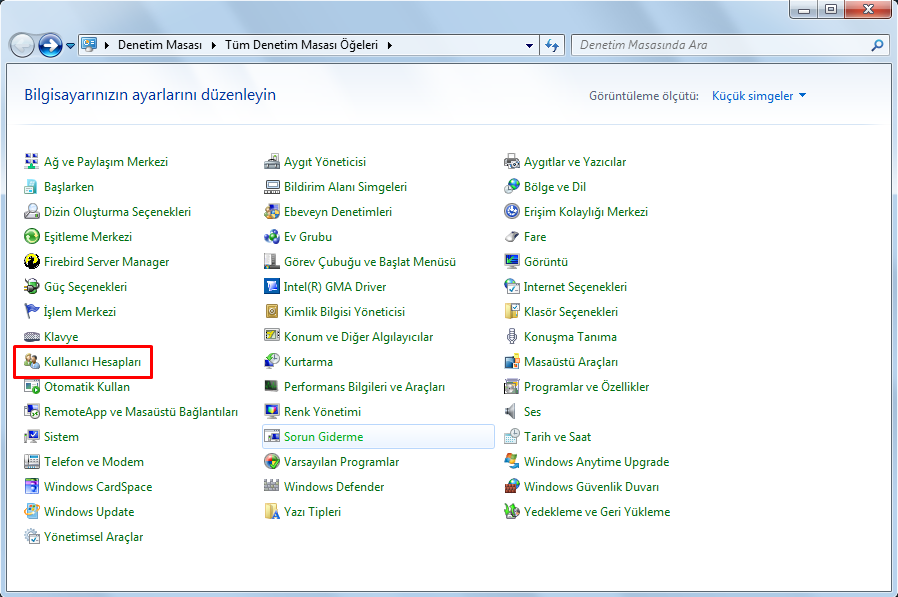Open Firebird Server Manager icon
898x597 pixels.
coord(31,261)
